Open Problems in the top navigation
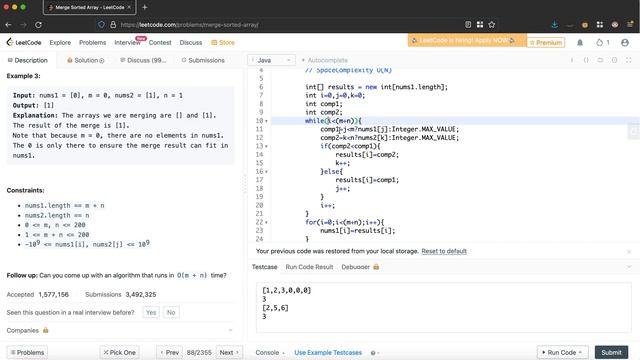640x360 pixels. pos(92,42)
